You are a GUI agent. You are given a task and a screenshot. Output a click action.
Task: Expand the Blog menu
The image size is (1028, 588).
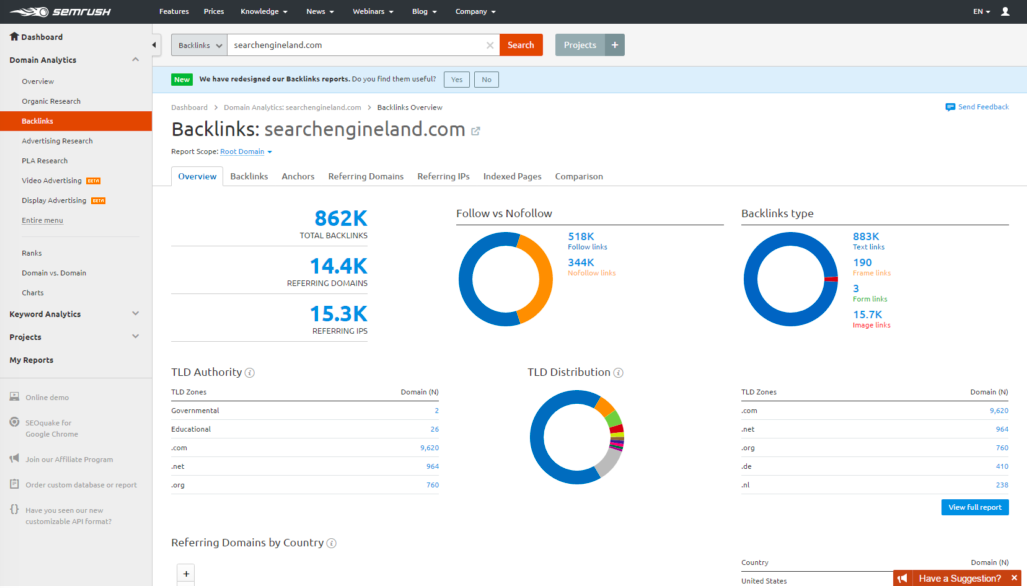point(424,12)
